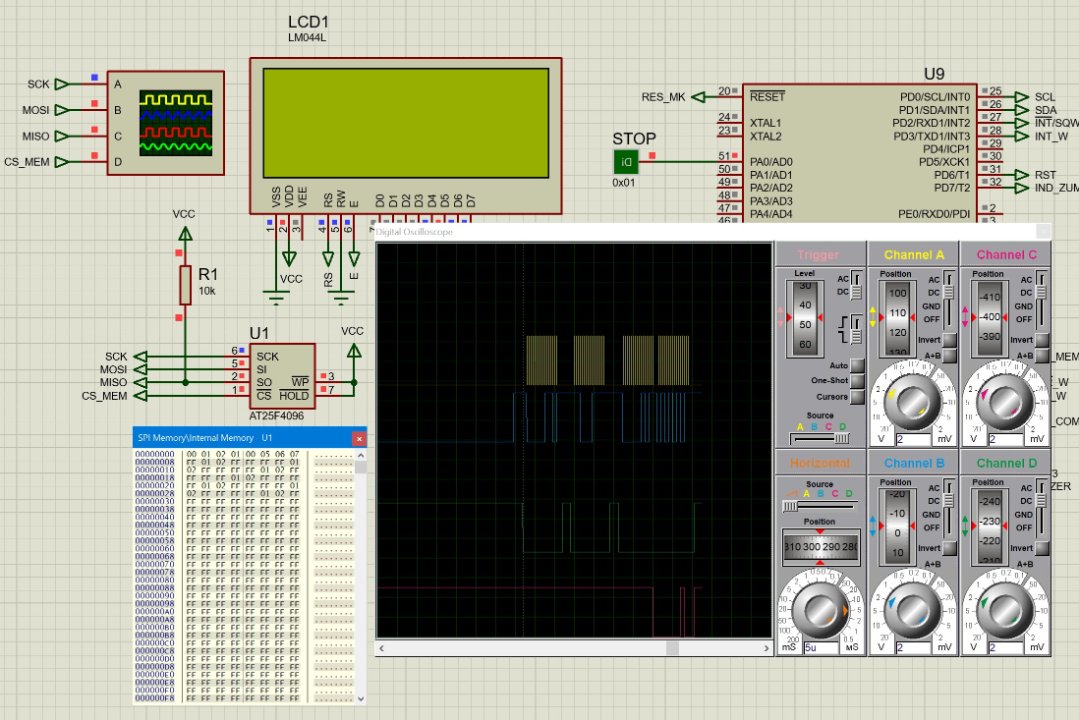The image size is (1079, 720).
Task: Click the Horizontal timebase knob
Action: (x=820, y=611)
